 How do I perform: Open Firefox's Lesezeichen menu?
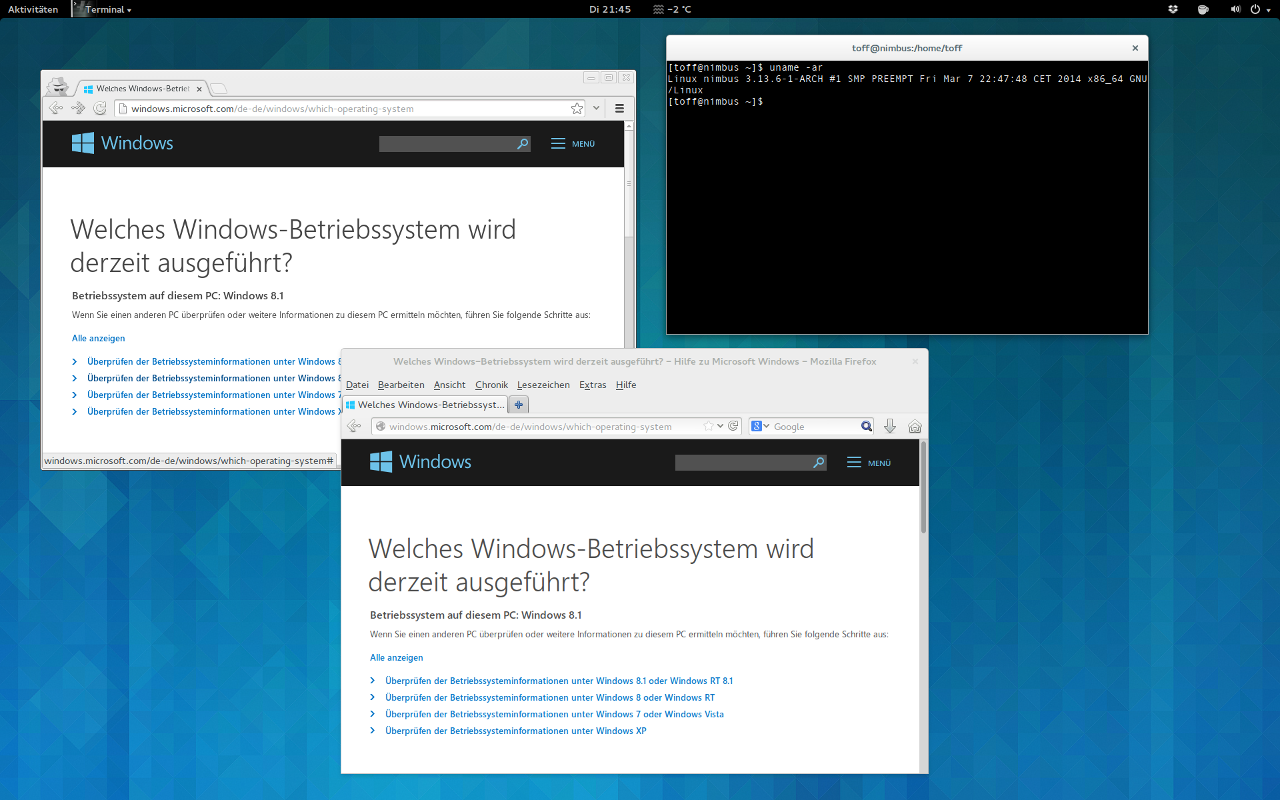543,385
